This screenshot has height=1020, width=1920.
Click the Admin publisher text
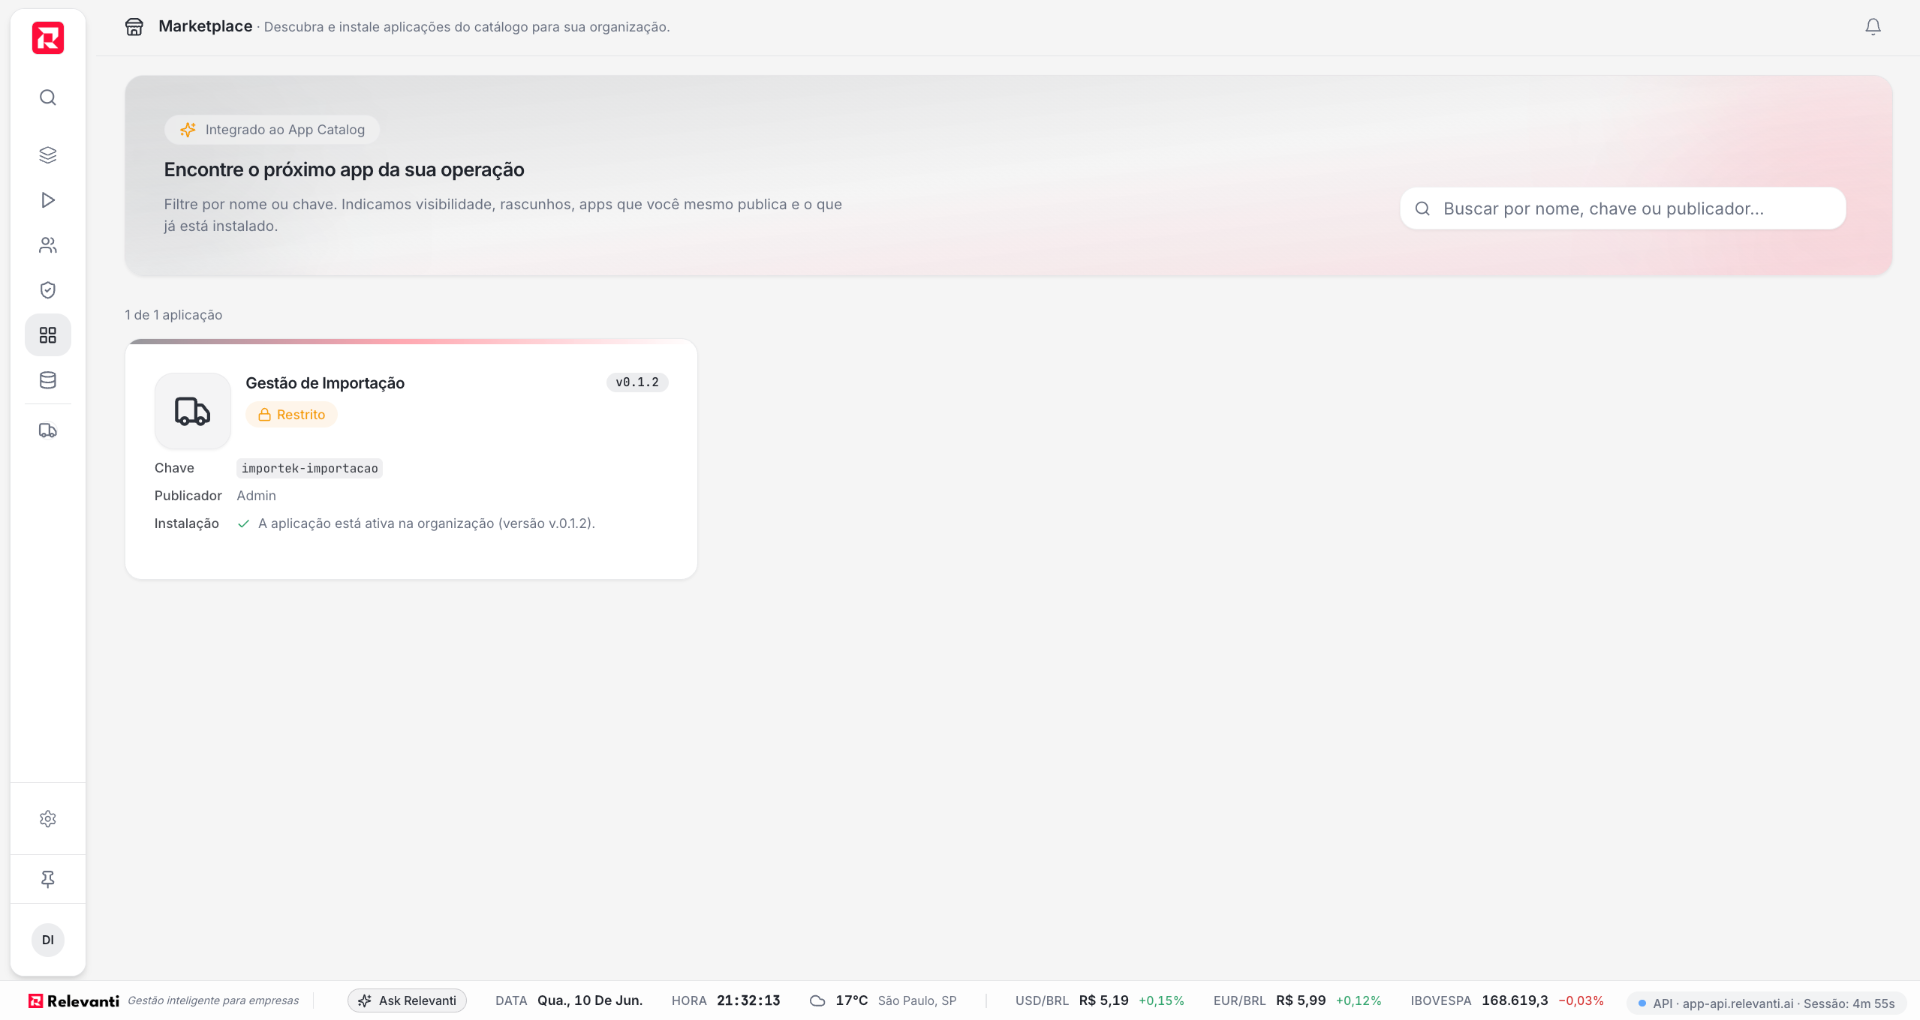tap(256, 496)
